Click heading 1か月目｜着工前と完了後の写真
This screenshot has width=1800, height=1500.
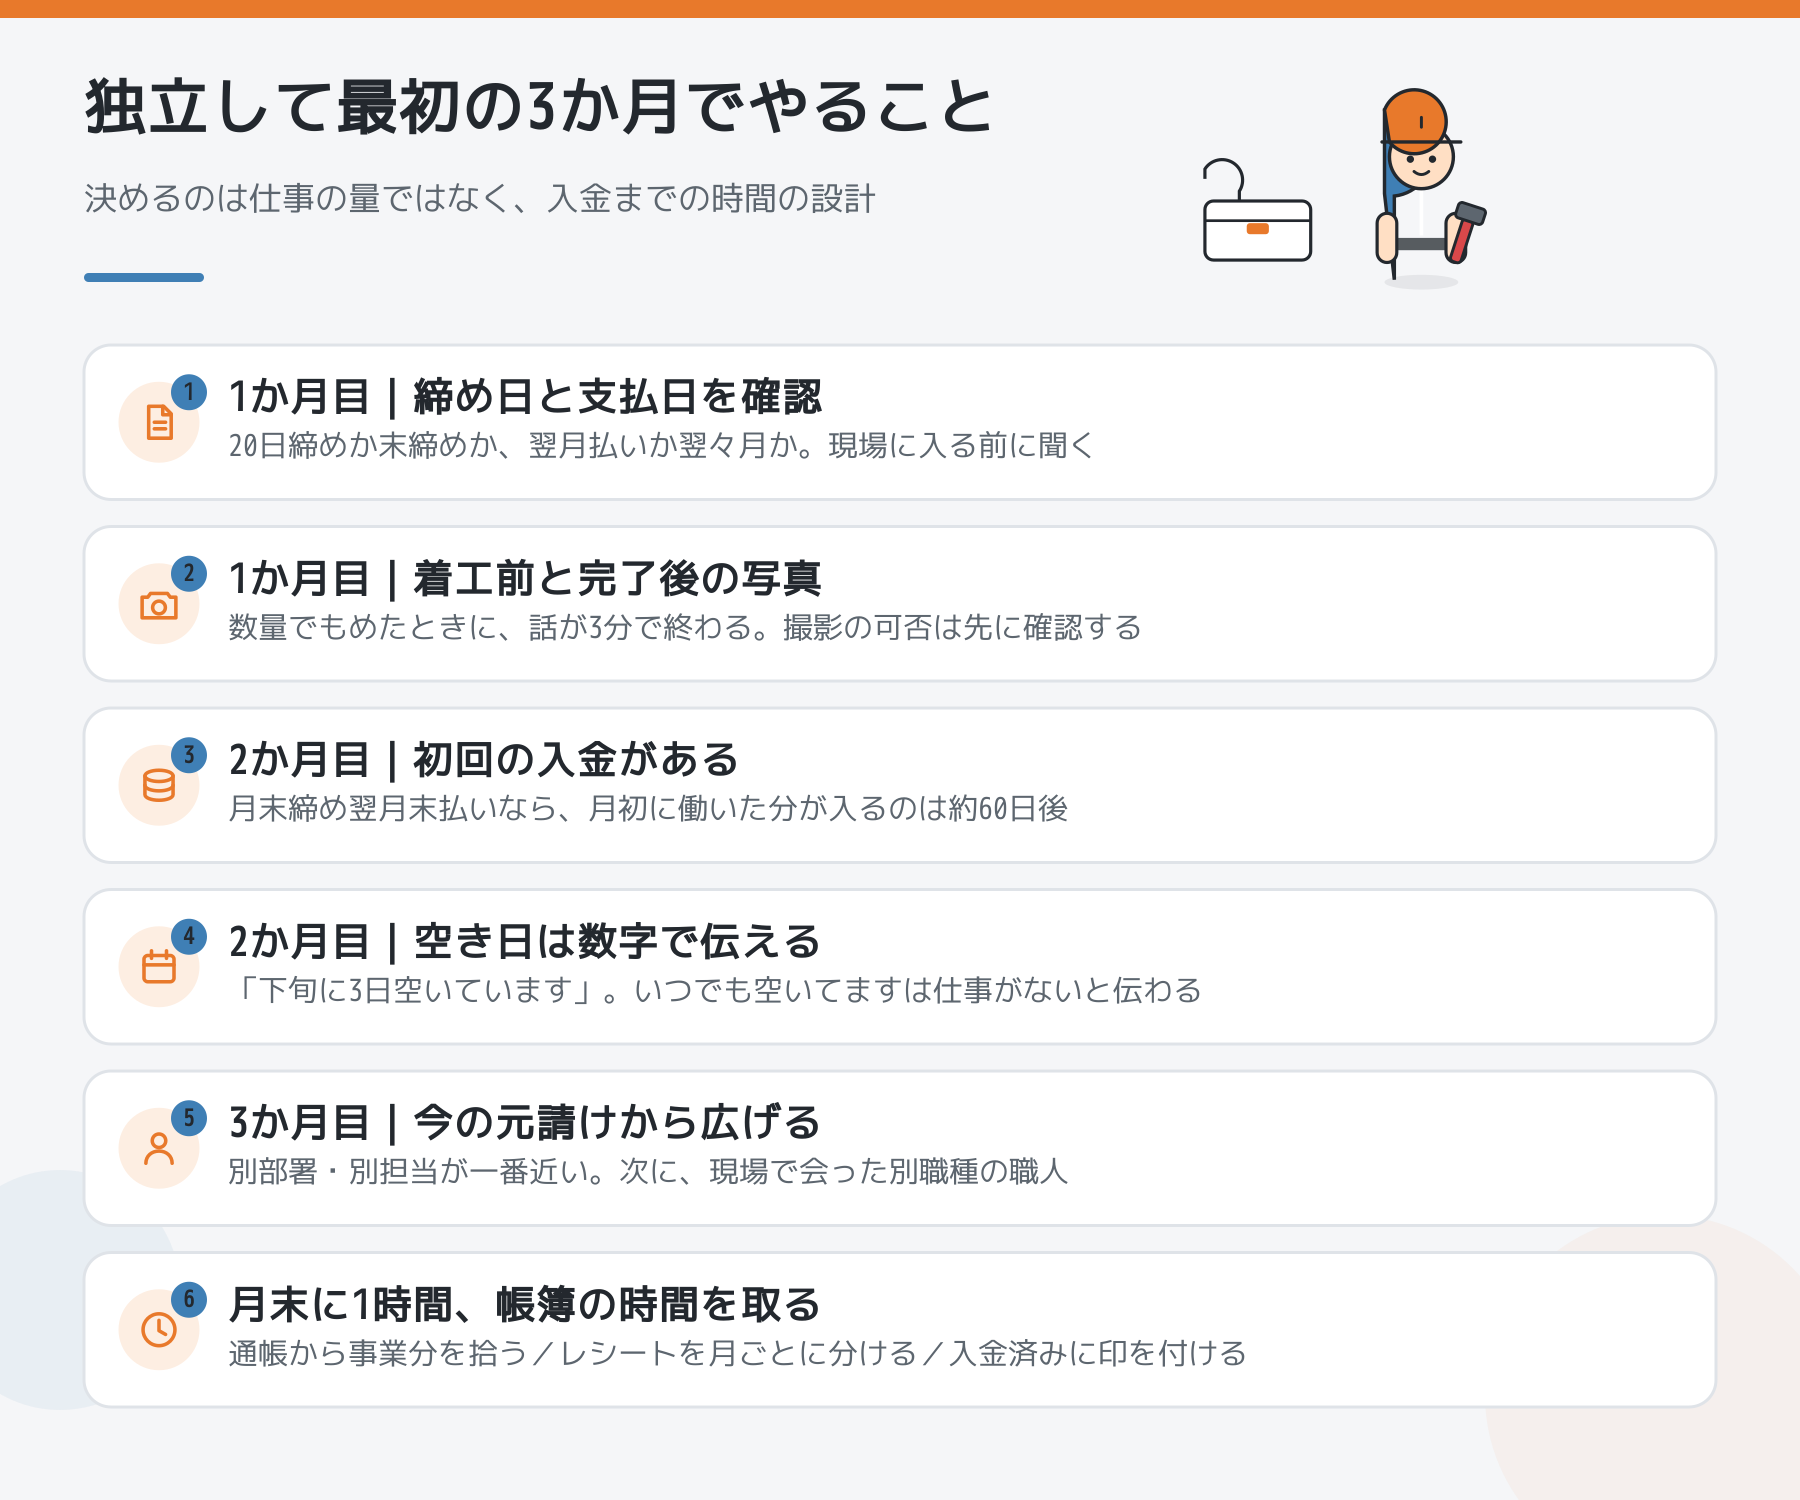tap(525, 579)
